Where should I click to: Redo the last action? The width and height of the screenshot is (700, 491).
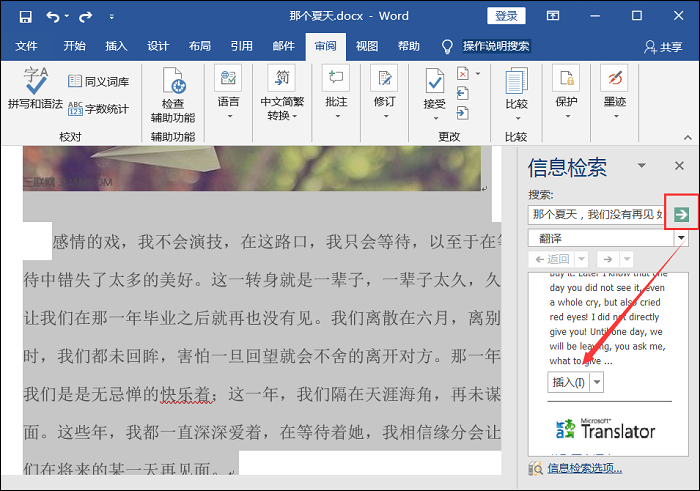coord(85,17)
